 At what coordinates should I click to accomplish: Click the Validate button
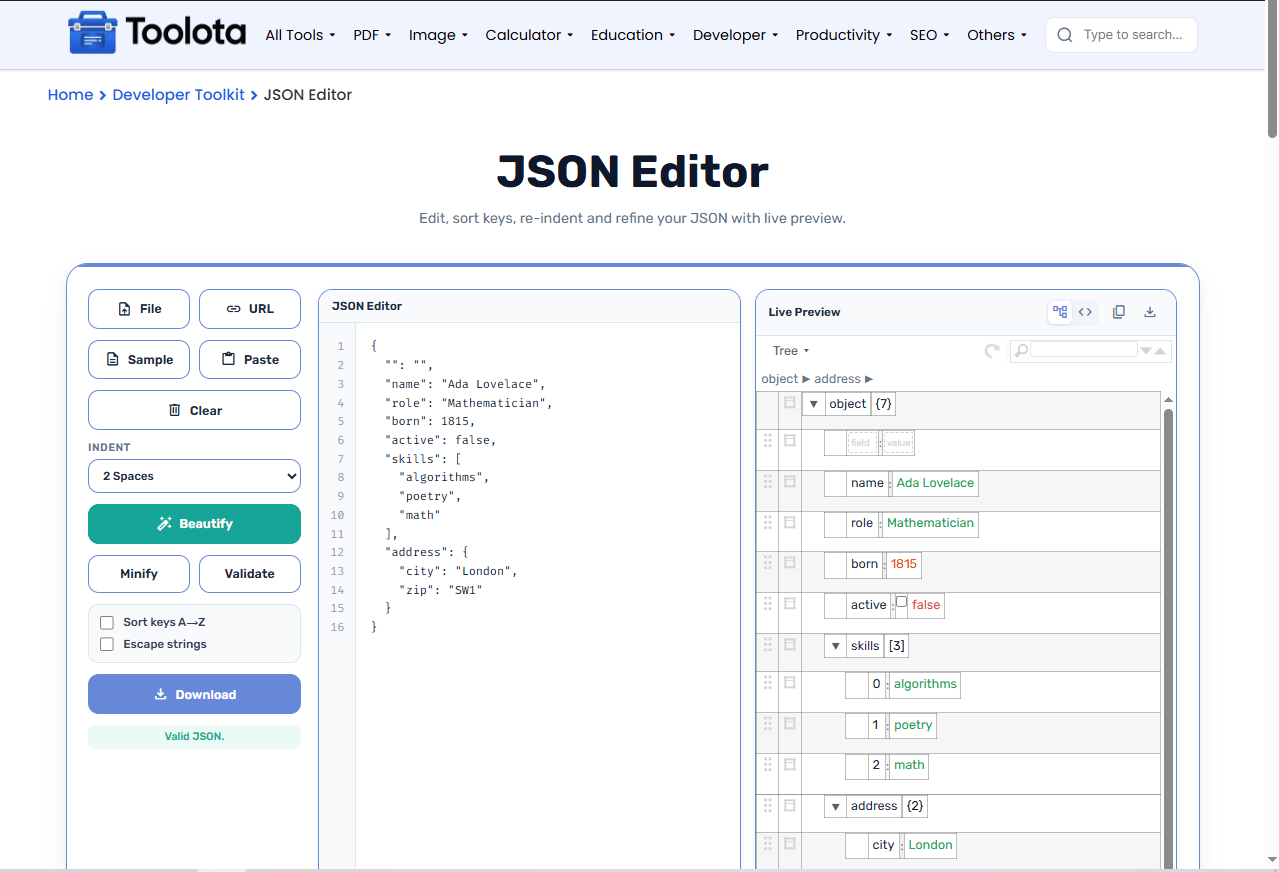point(250,574)
